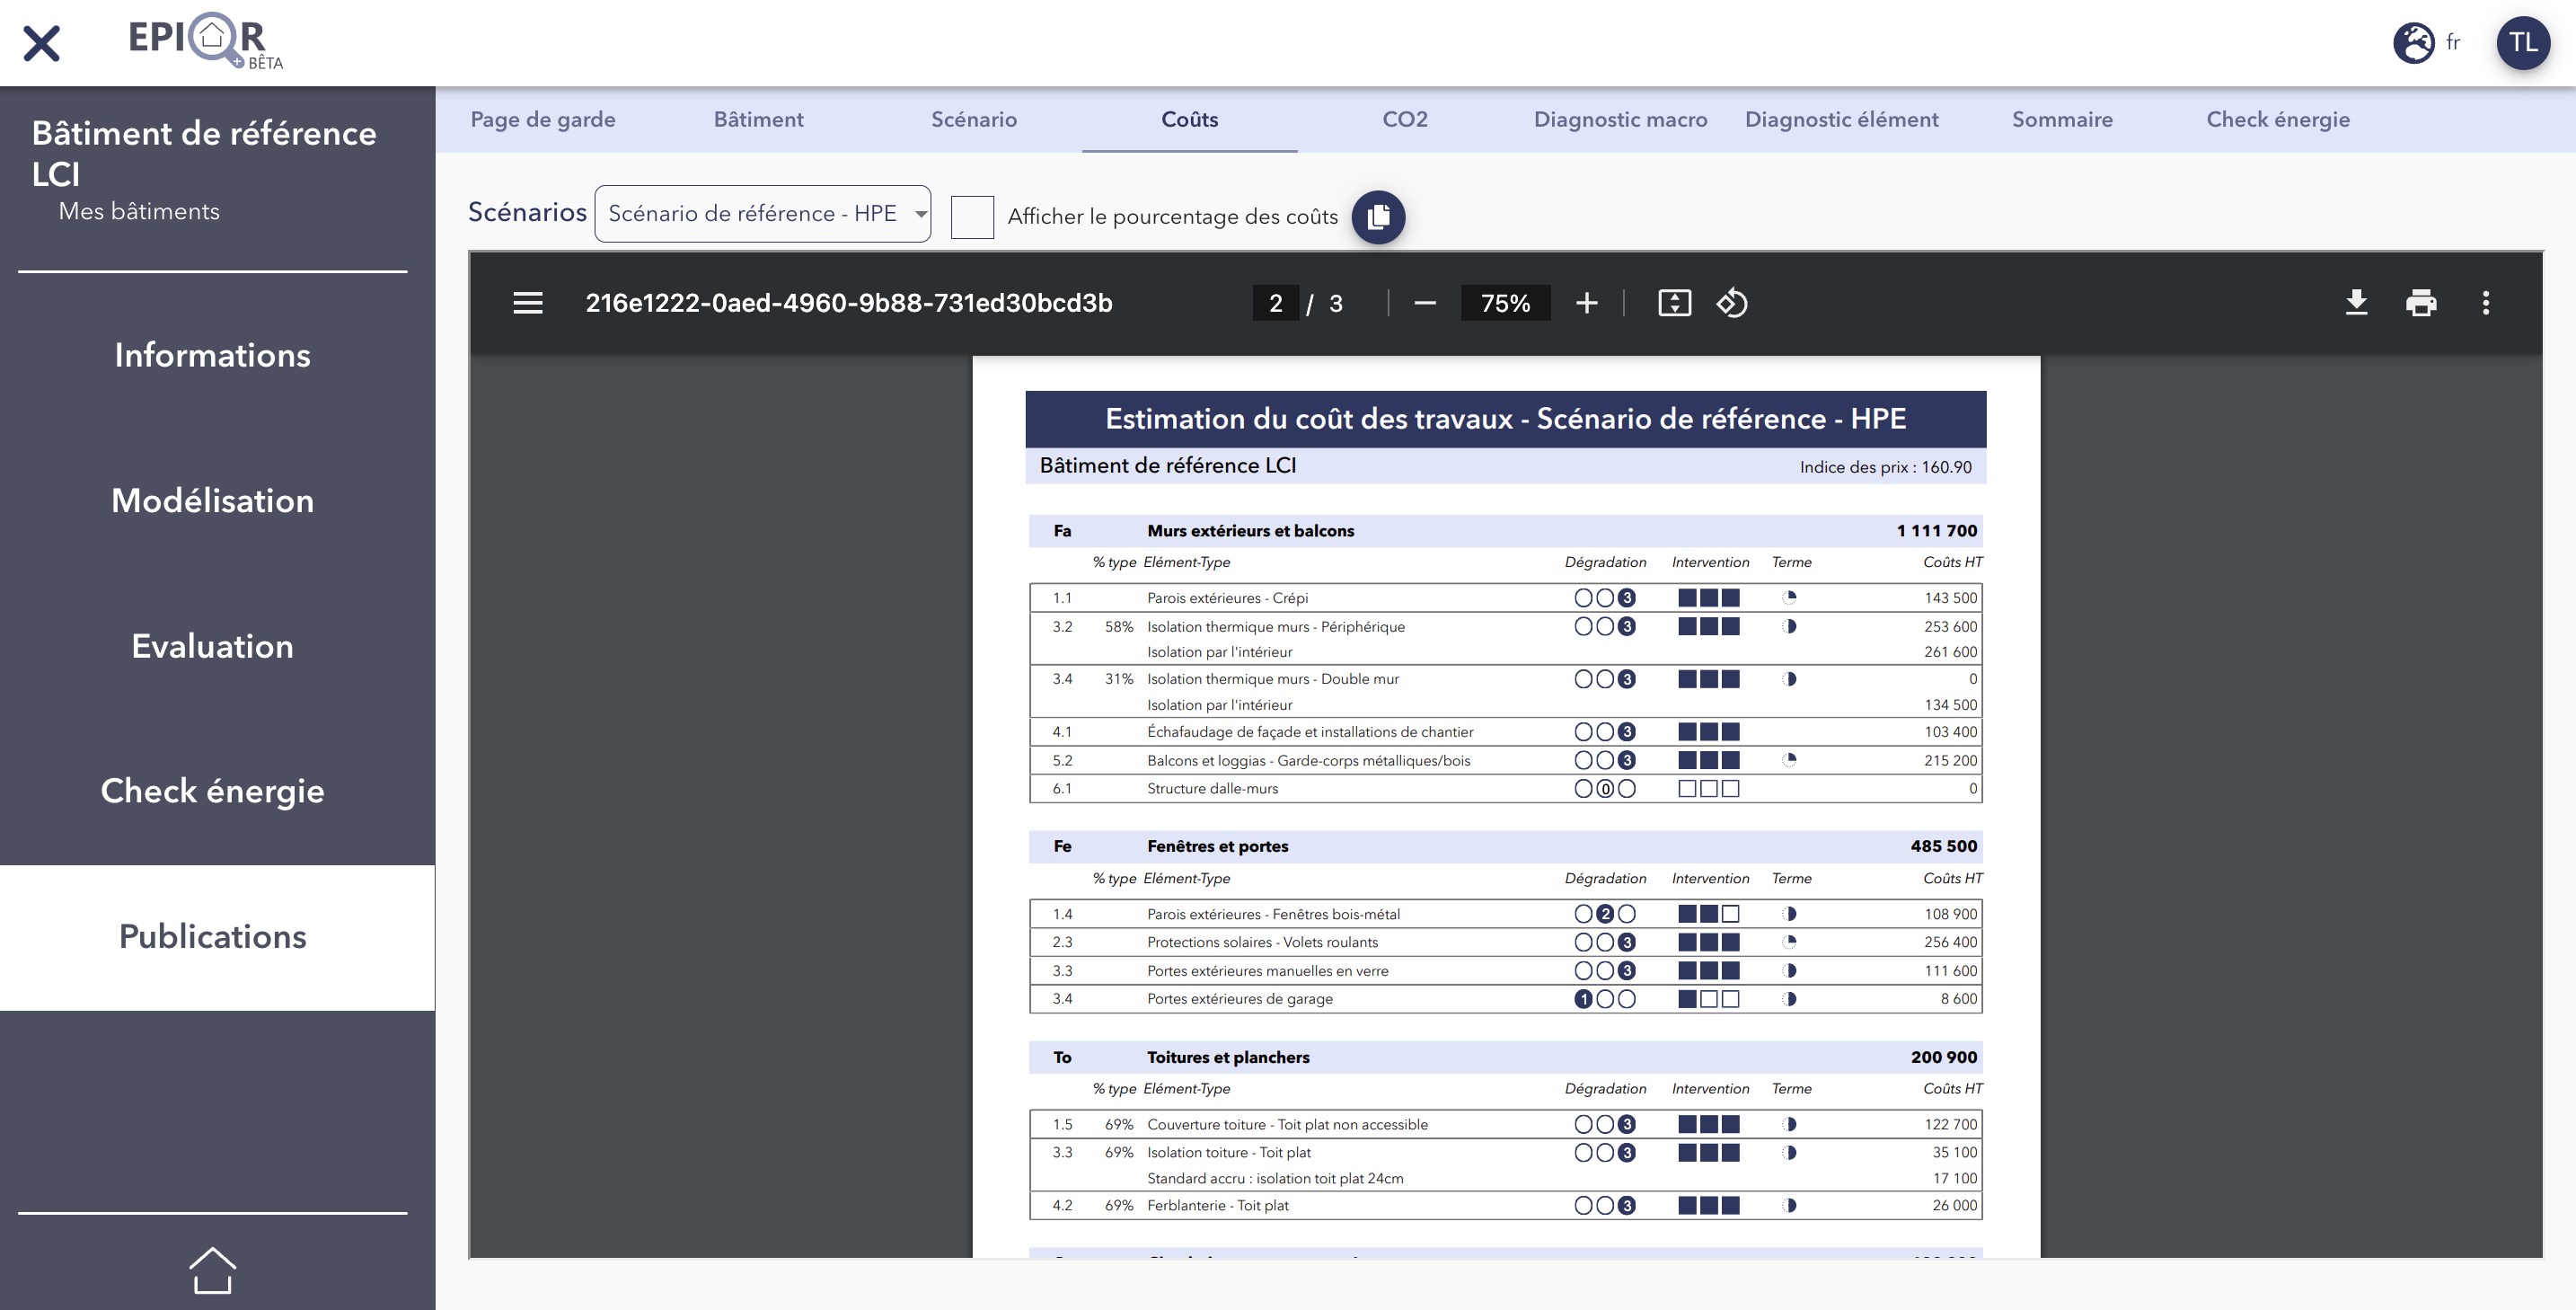This screenshot has height=1310, width=2576.
Task: Click the Estimation du coût des travaux heading
Action: tap(1505, 419)
